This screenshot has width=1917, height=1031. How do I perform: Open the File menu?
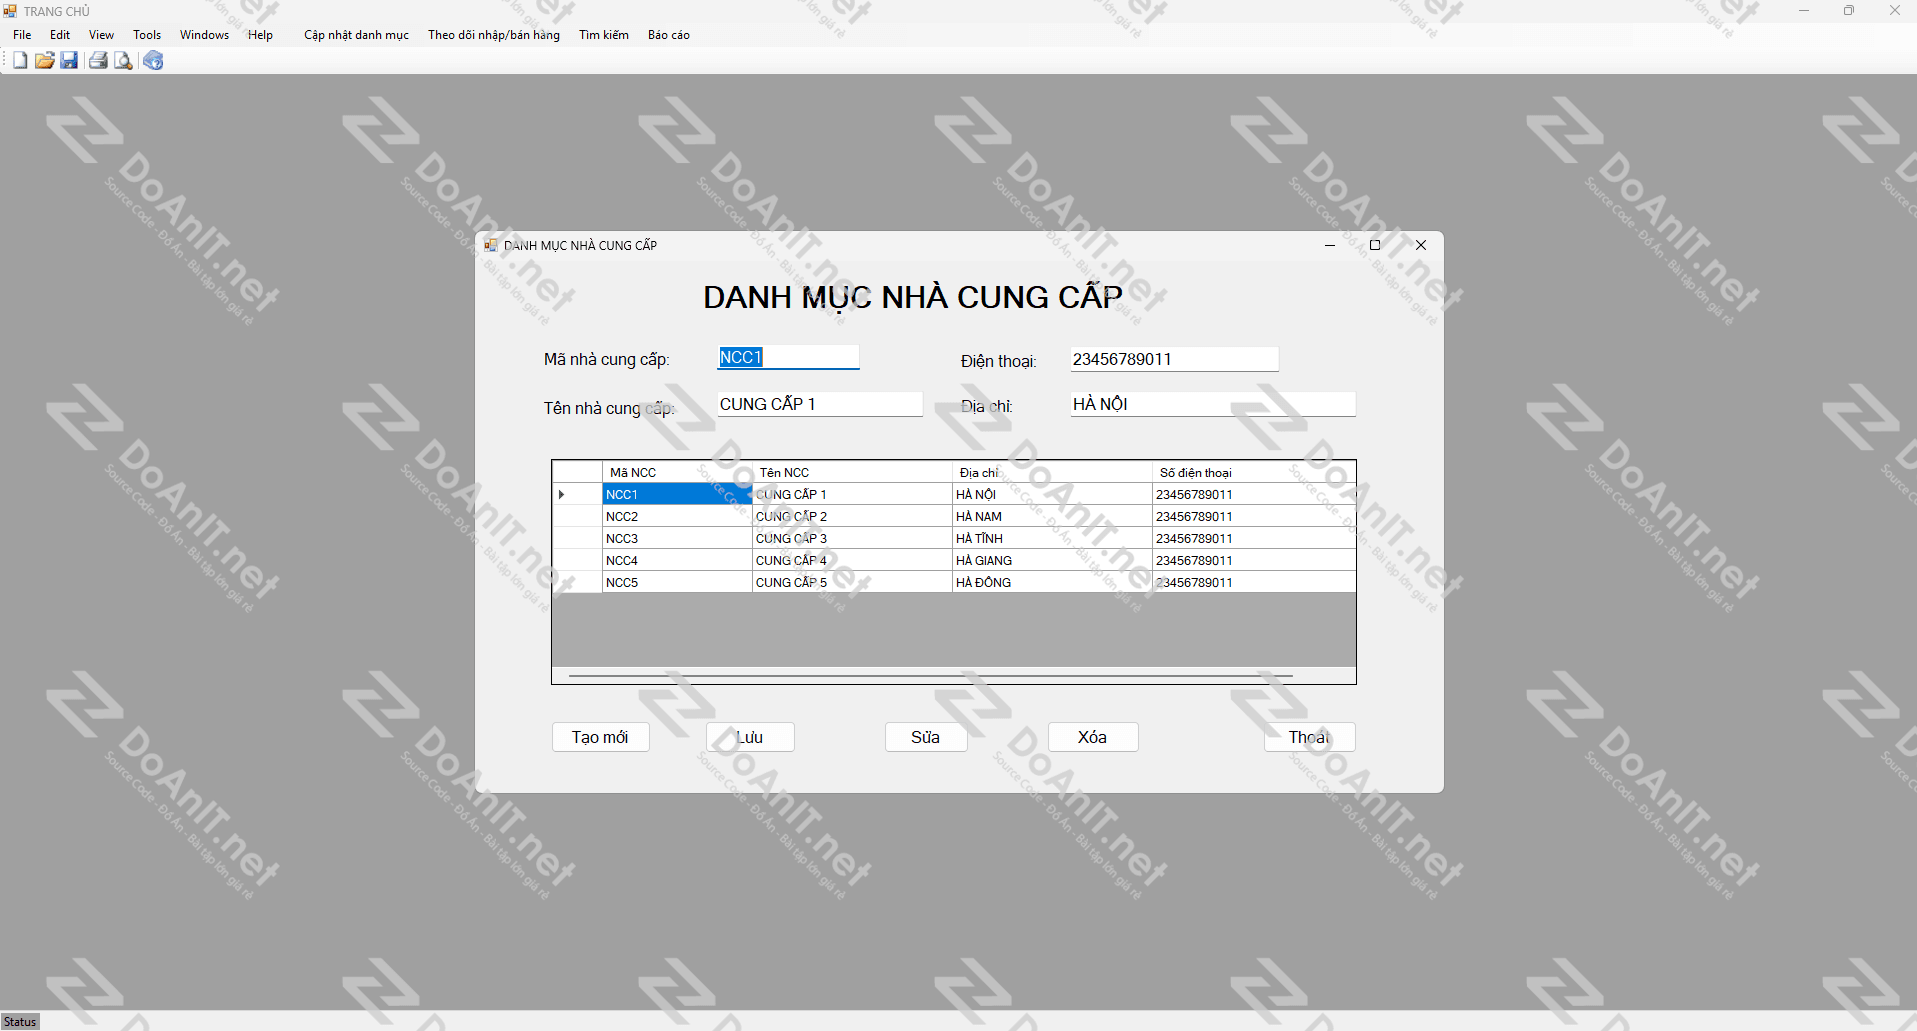[22, 35]
